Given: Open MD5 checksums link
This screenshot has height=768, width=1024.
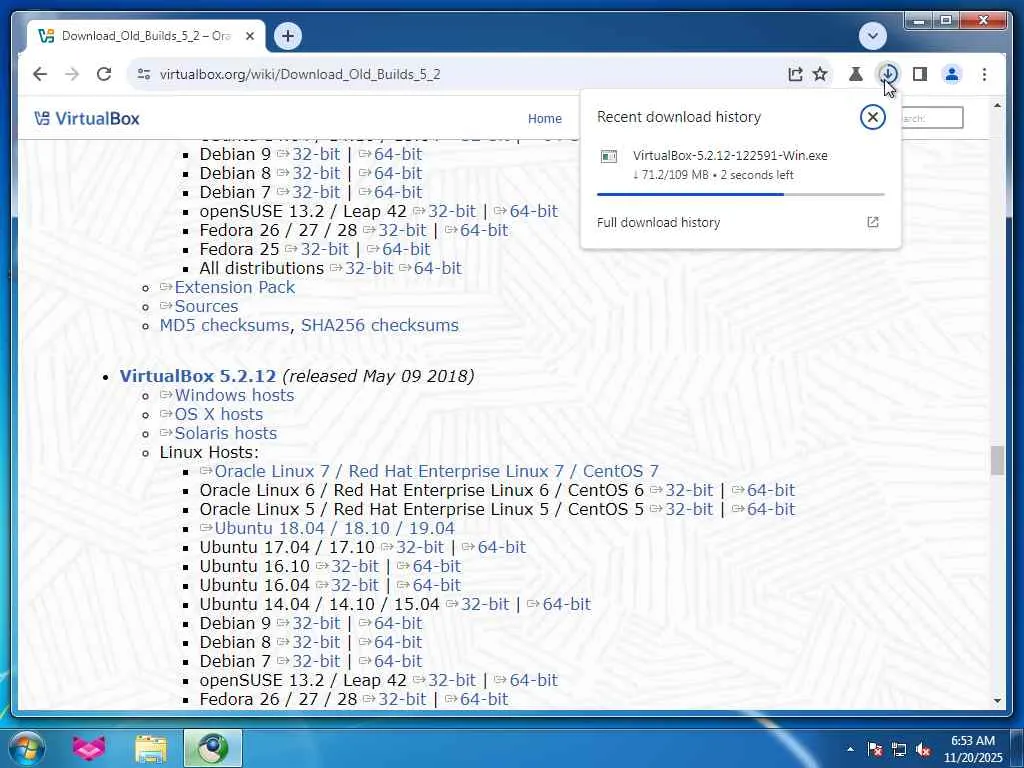Looking at the screenshot, I should coord(224,325).
